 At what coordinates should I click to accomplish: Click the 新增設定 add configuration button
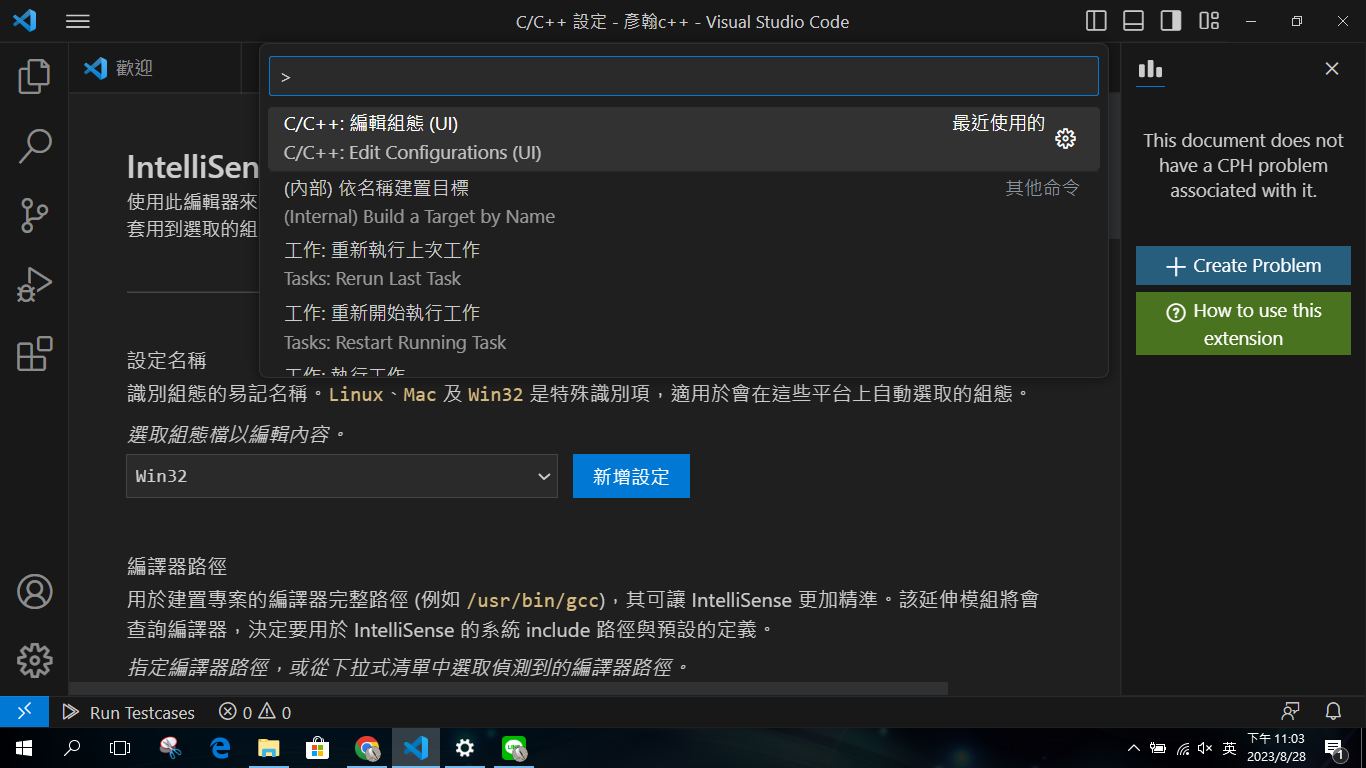point(631,476)
